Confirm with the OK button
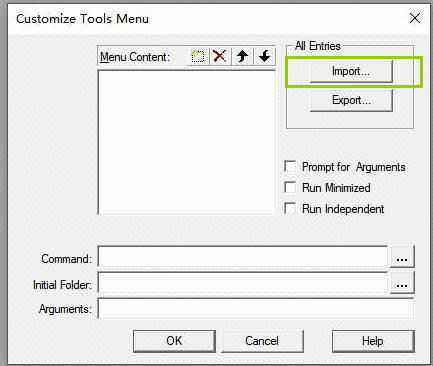The height and width of the screenshot is (366, 433). [x=174, y=341]
